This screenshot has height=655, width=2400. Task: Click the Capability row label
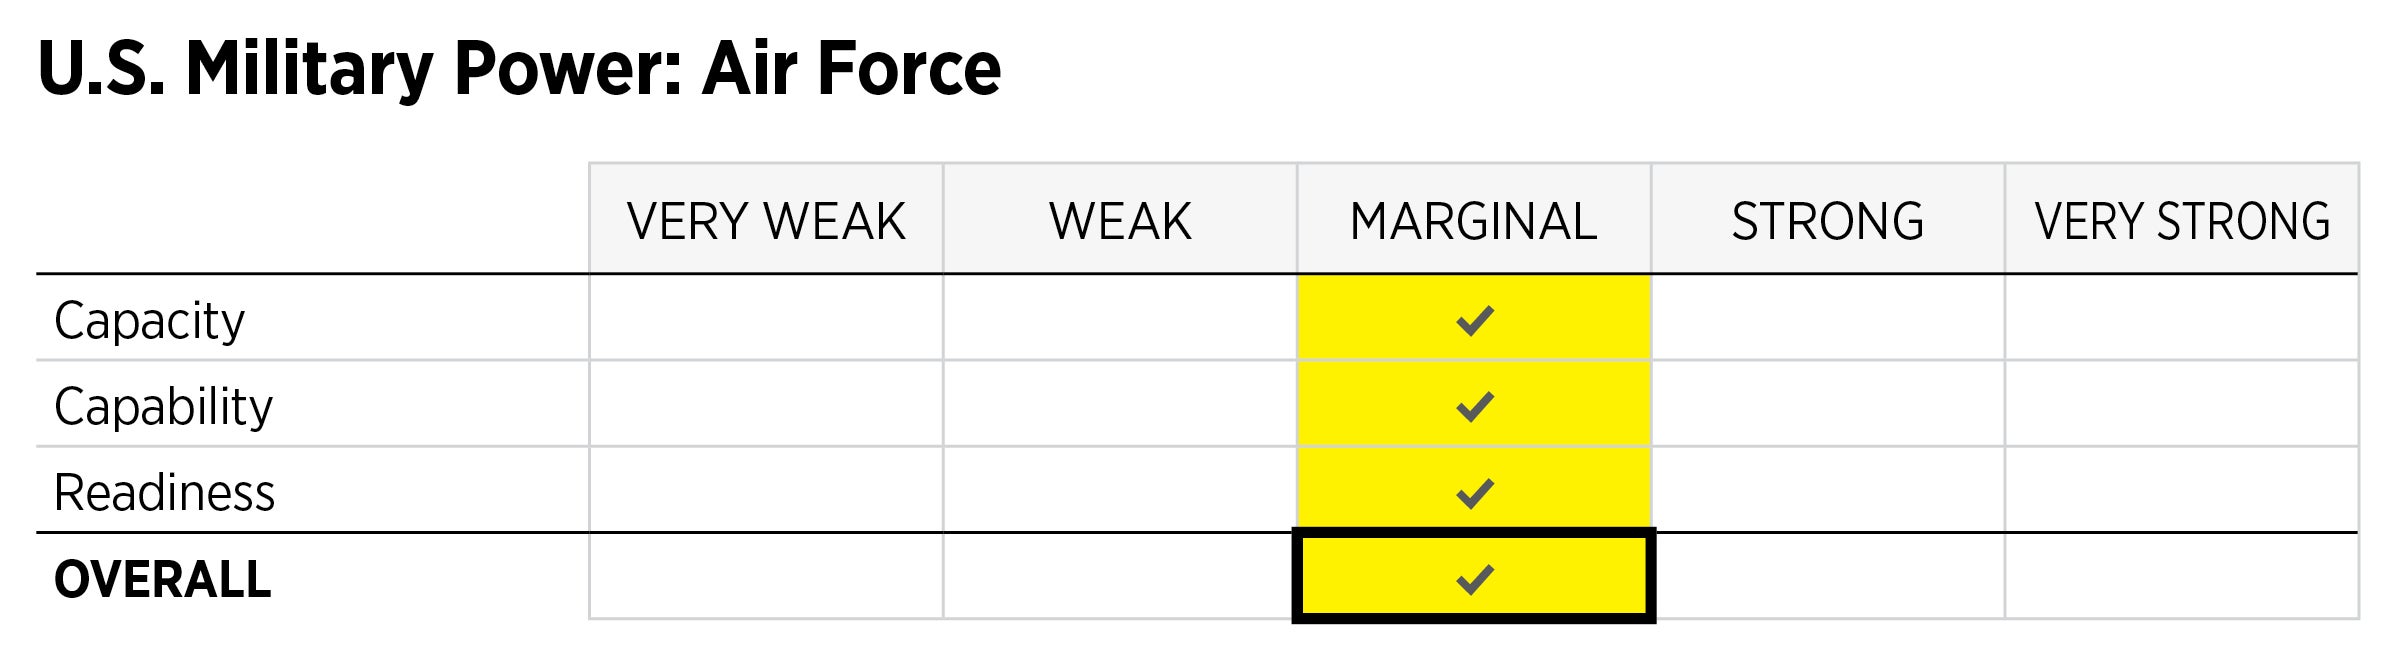pyautogui.click(x=164, y=407)
